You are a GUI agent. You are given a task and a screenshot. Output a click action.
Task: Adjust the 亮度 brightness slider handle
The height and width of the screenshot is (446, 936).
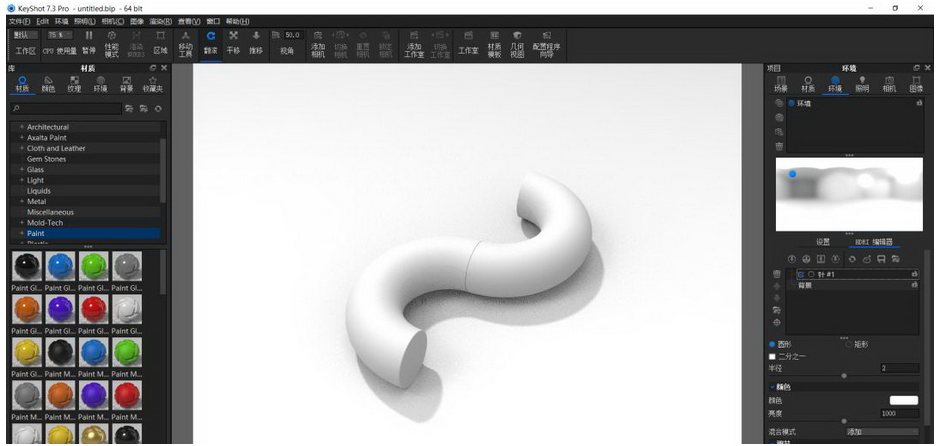pyautogui.click(x=843, y=421)
